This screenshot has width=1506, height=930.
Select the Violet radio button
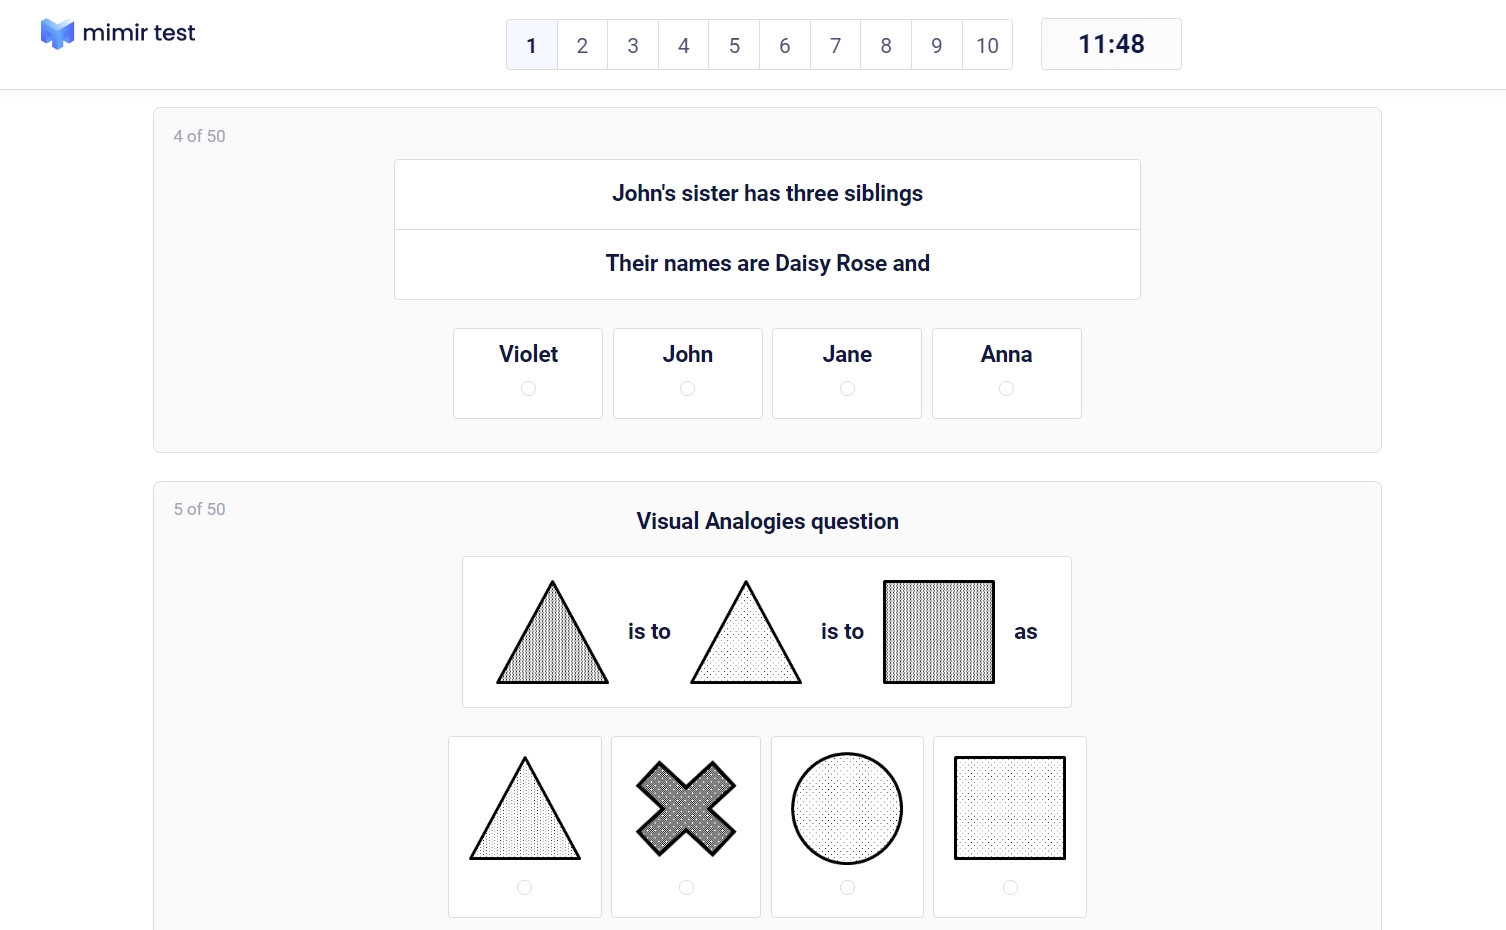pos(528,388)
